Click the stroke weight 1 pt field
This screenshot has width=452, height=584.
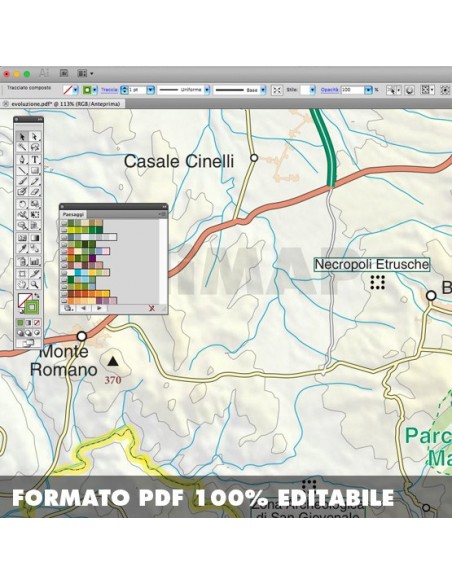click(137, 90)
